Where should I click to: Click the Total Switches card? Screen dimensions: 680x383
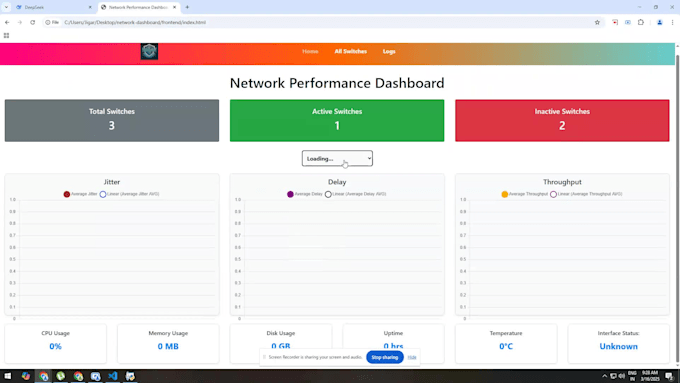(x=112, y=121)
